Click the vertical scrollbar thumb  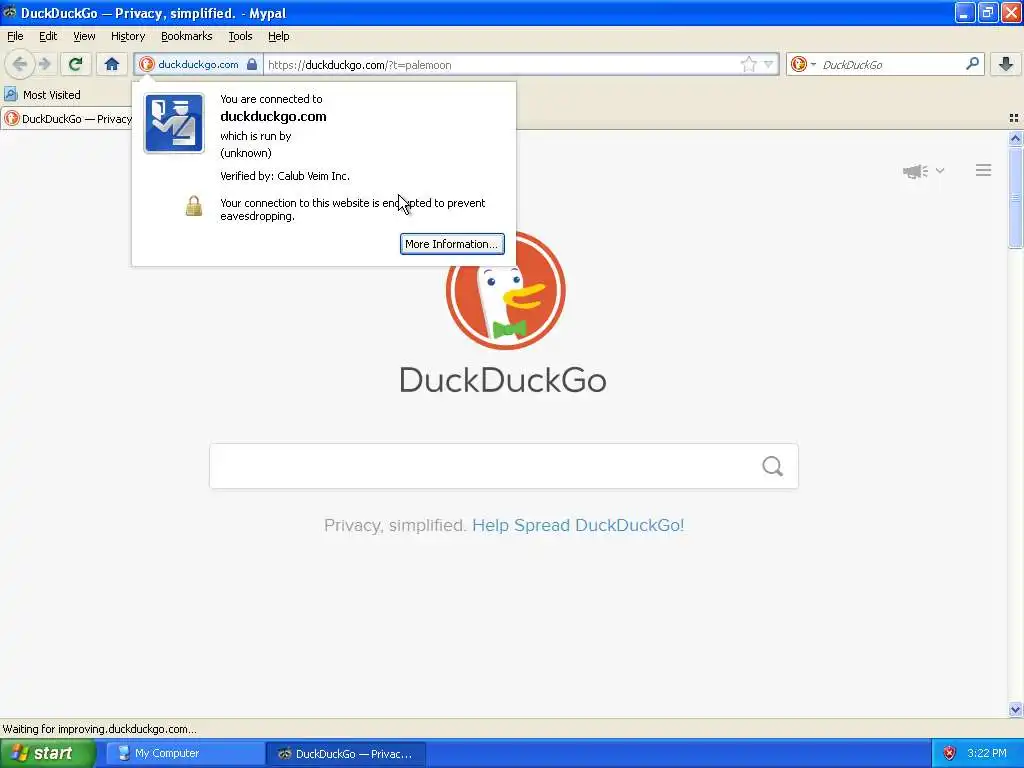click(x=1015, y=198)
